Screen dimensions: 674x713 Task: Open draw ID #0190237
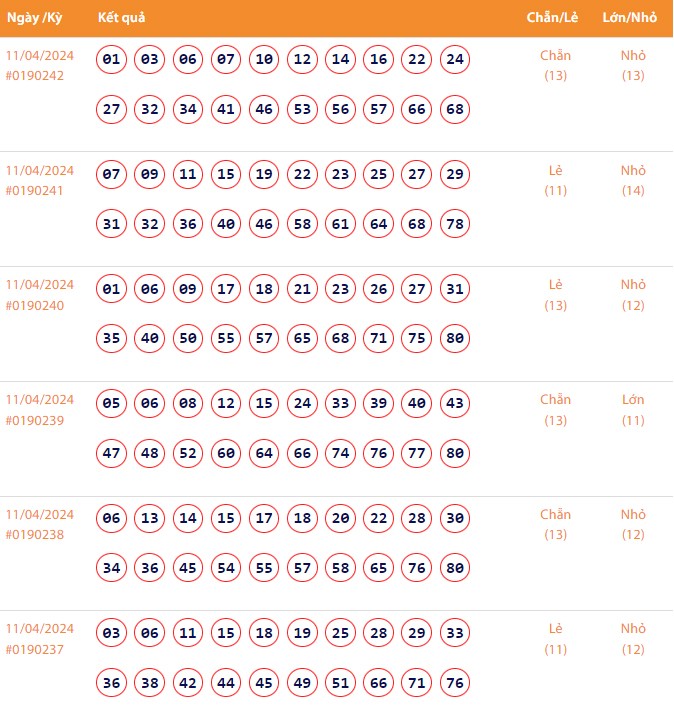pyautogui.click(x=35, y=649)
